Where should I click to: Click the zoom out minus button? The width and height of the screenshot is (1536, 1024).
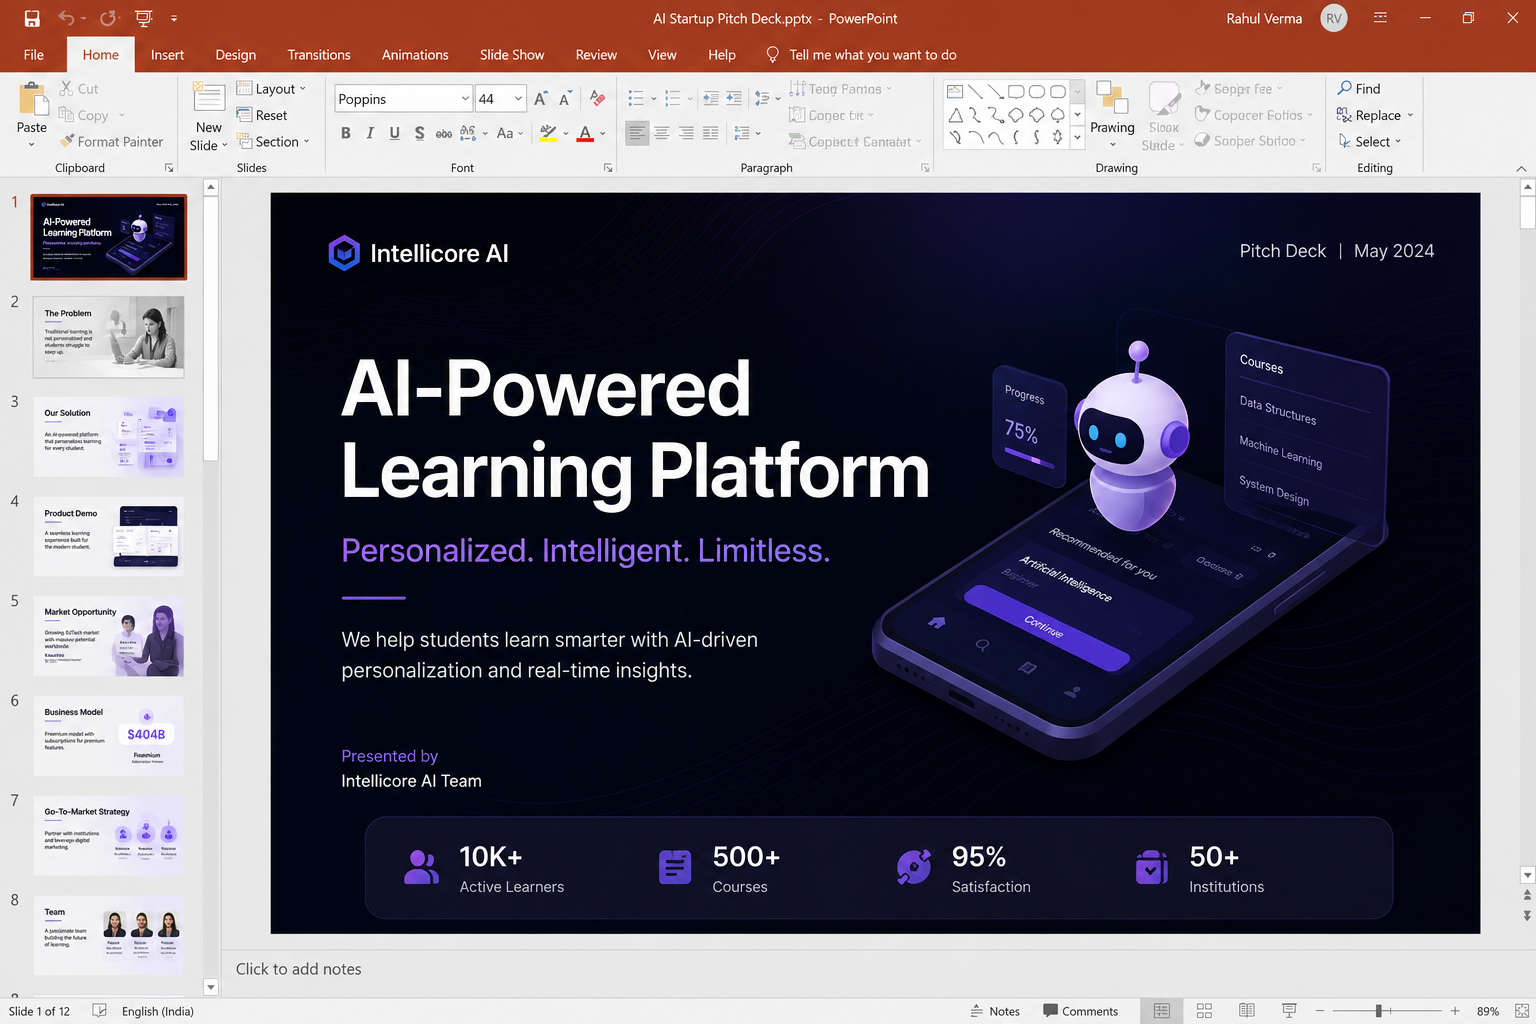tap(1320, 1011)
